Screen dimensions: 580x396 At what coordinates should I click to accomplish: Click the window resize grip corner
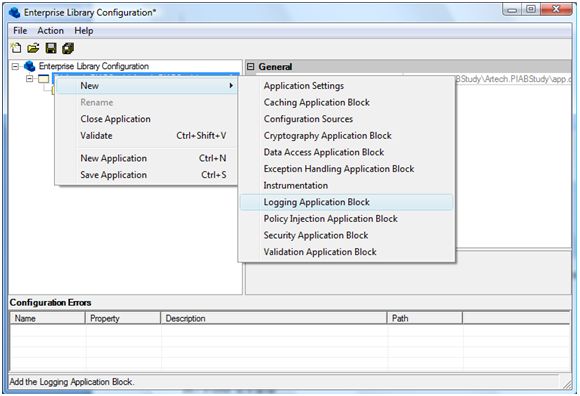566,384
